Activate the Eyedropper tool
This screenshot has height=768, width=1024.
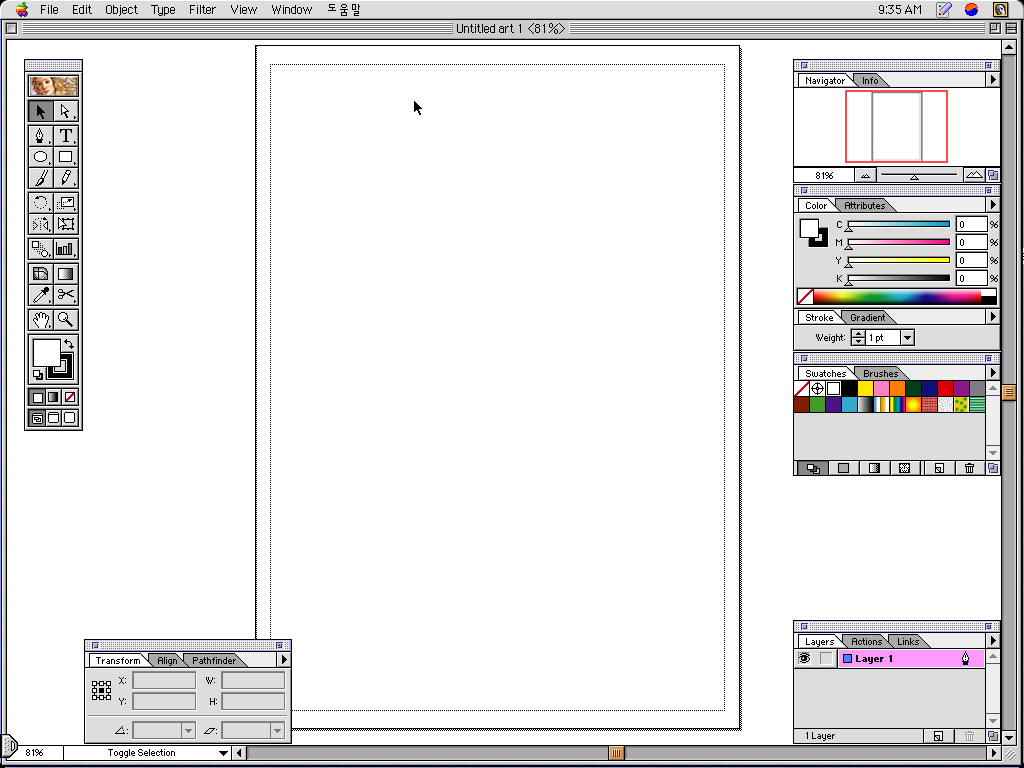(x=41, y=294)
